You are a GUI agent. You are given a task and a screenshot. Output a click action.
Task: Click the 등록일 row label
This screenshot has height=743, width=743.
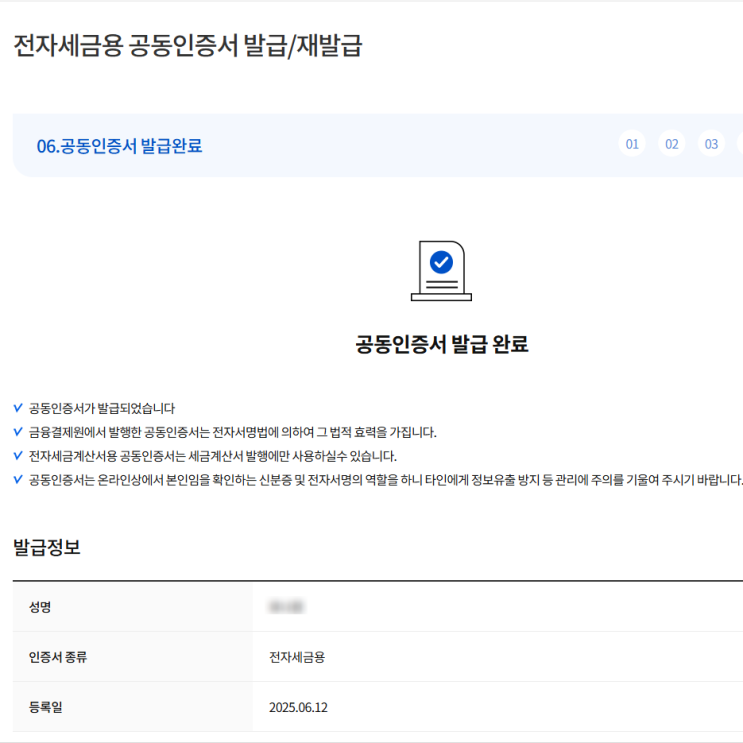point(45,707)
